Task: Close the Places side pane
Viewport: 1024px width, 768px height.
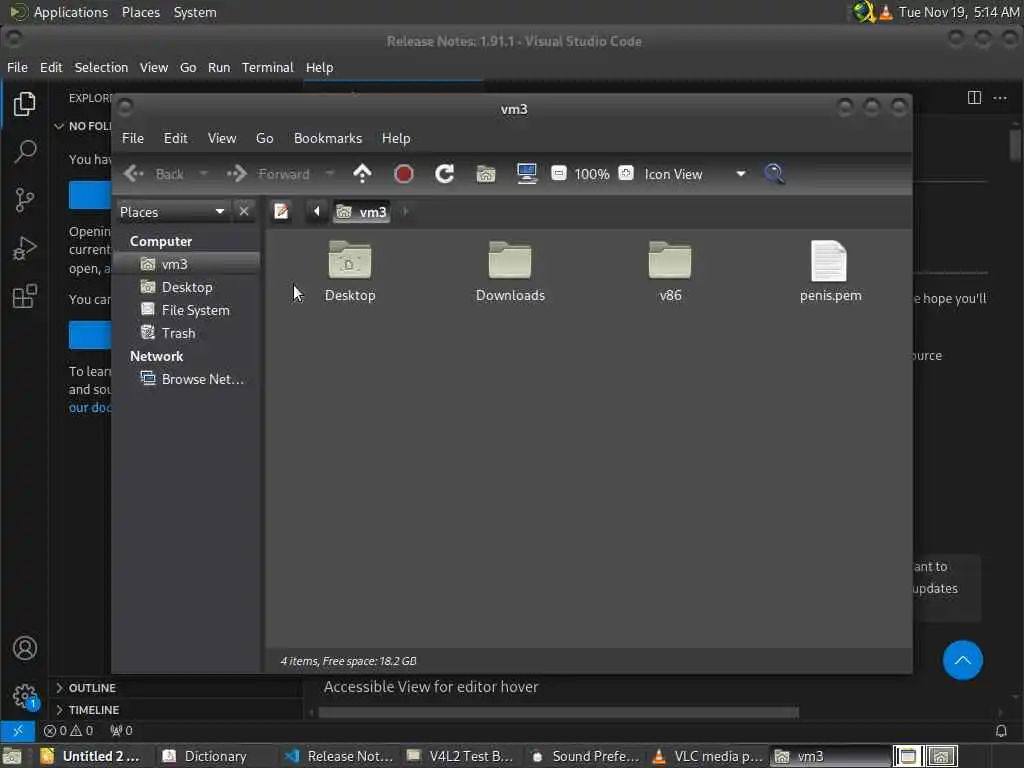Action: click(x=244, y=211)
